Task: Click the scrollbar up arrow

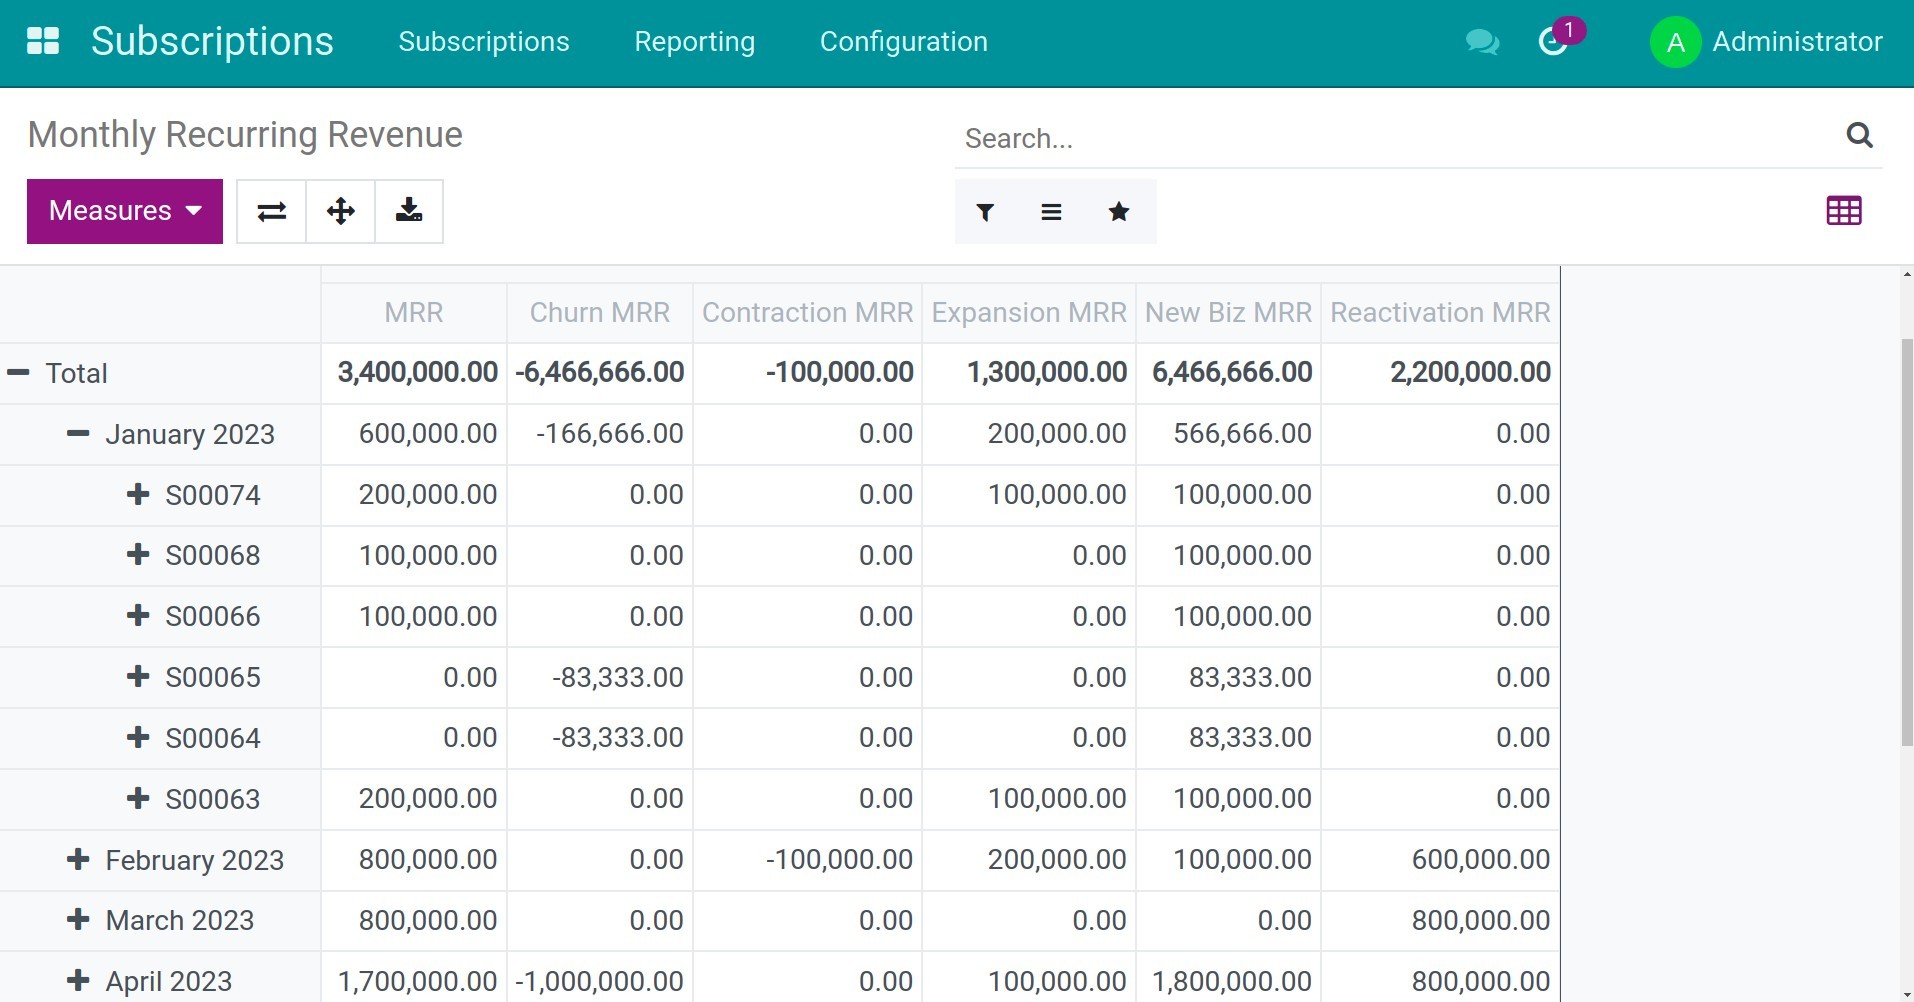Action: click(x=1907, y=273)
